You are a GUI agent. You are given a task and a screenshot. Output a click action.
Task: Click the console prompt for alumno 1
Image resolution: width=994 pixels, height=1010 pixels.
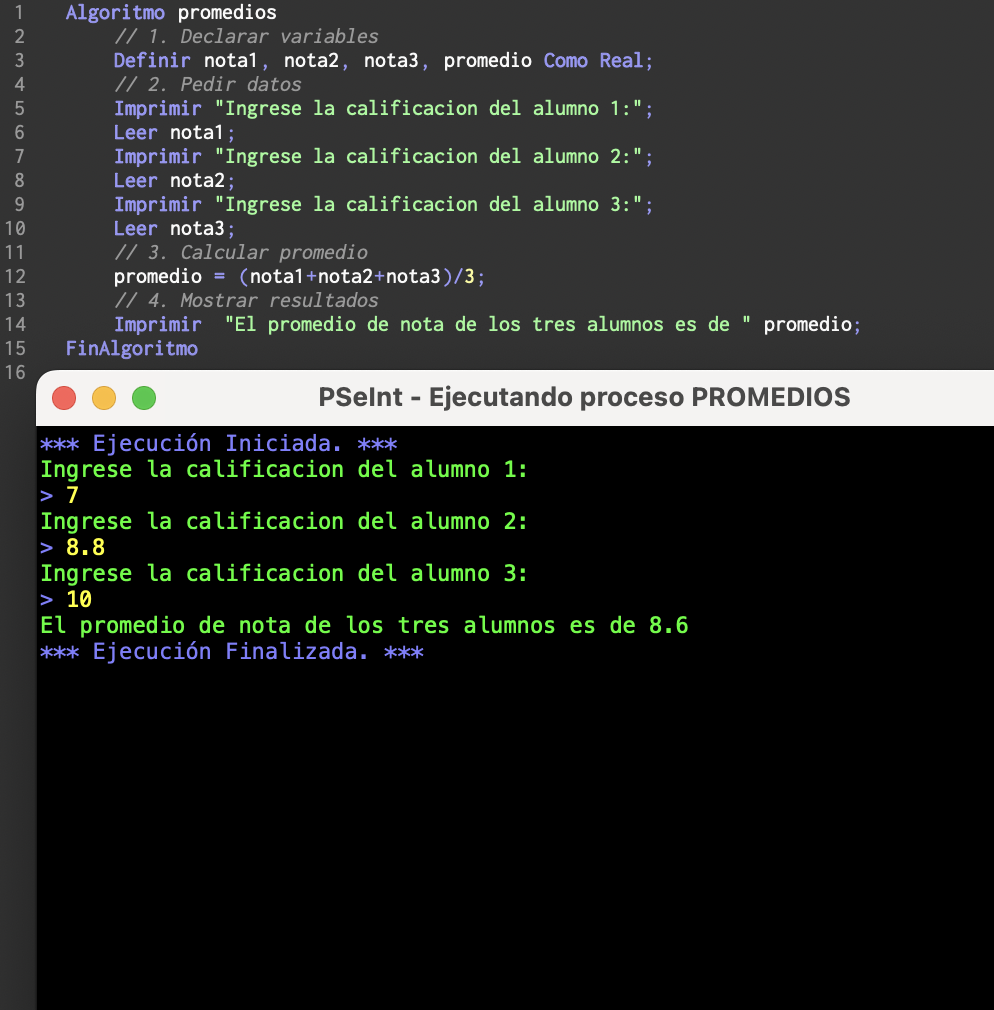pyautogui.click(x=284, y=470)
